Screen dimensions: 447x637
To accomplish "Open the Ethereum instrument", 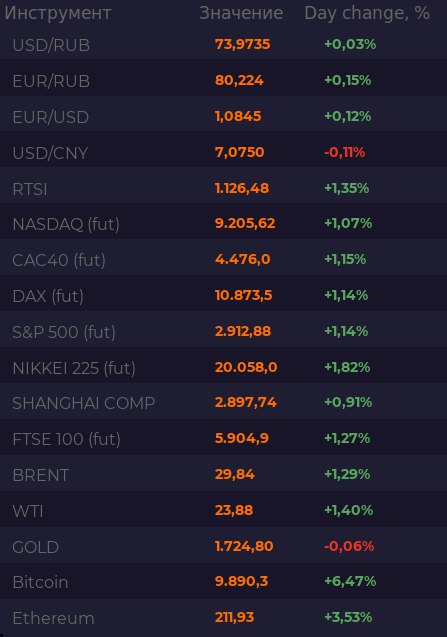I will (x=53, y=618).
